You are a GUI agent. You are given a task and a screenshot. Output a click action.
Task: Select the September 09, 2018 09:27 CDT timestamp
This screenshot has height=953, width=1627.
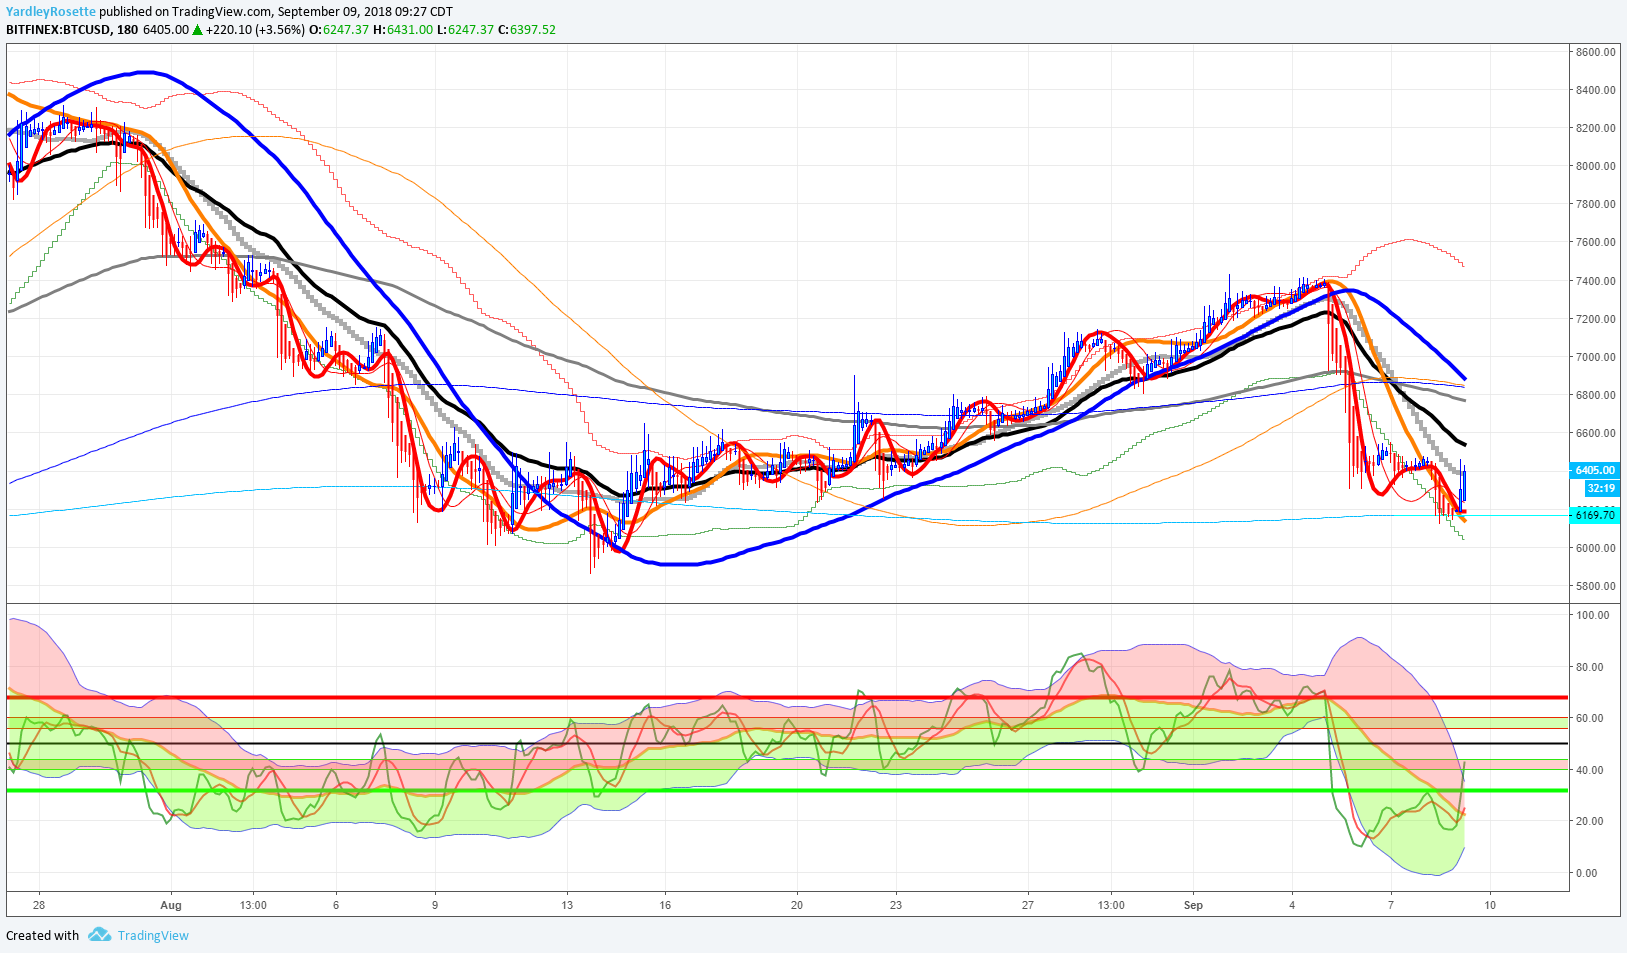click(x=365, y=12)
